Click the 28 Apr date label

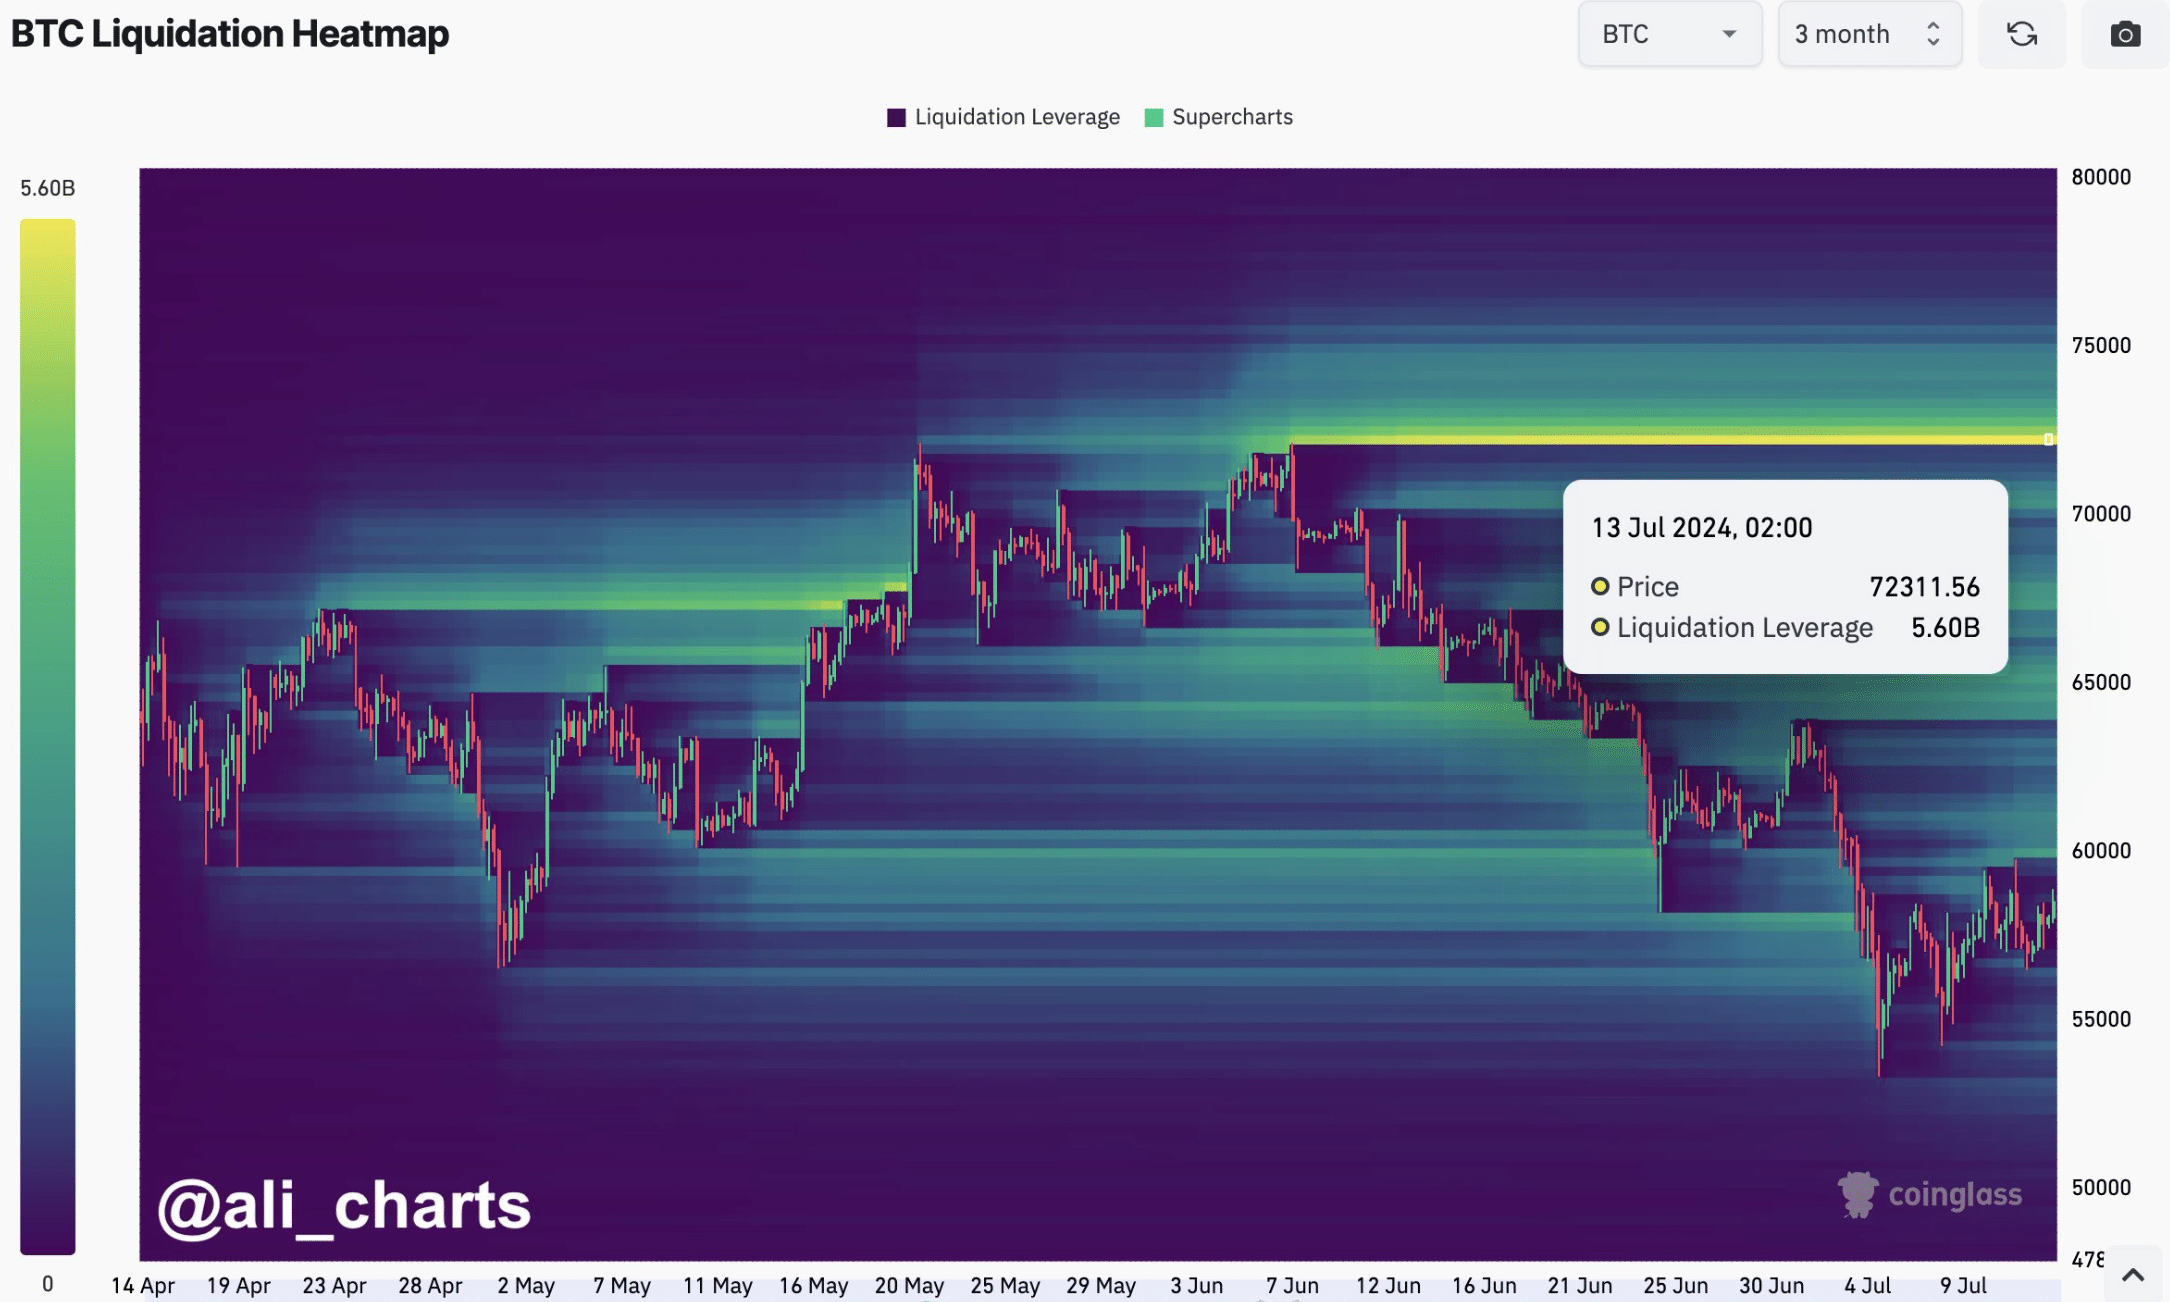point(431,1286)
